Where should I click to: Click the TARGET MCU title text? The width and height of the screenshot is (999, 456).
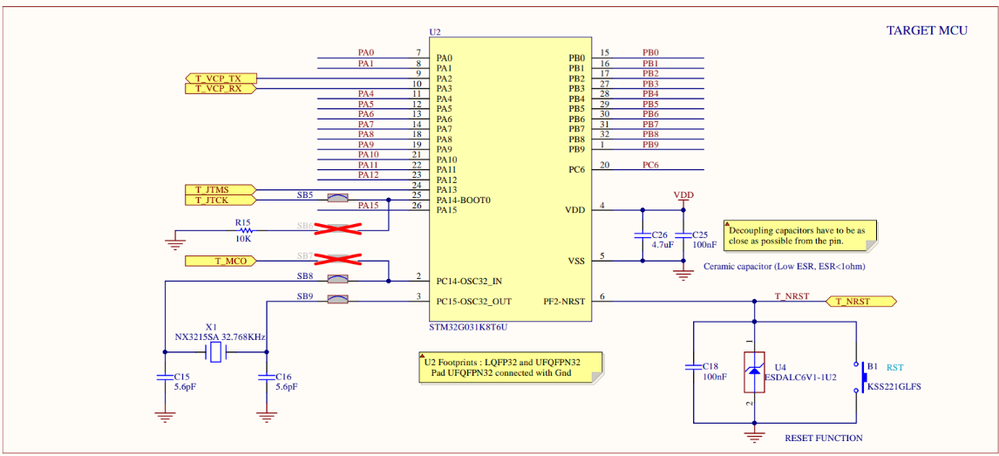pos(928,30)
